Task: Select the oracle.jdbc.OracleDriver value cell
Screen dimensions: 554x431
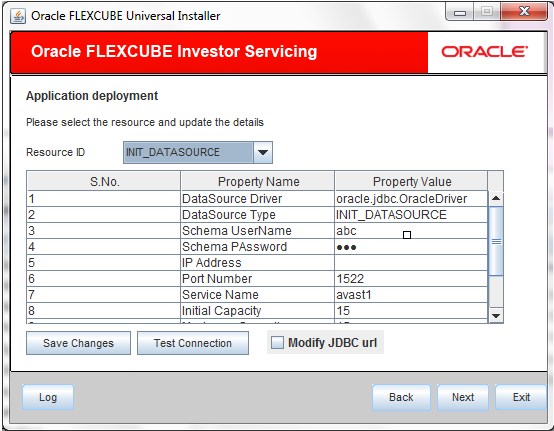Action: pos(411,199)
